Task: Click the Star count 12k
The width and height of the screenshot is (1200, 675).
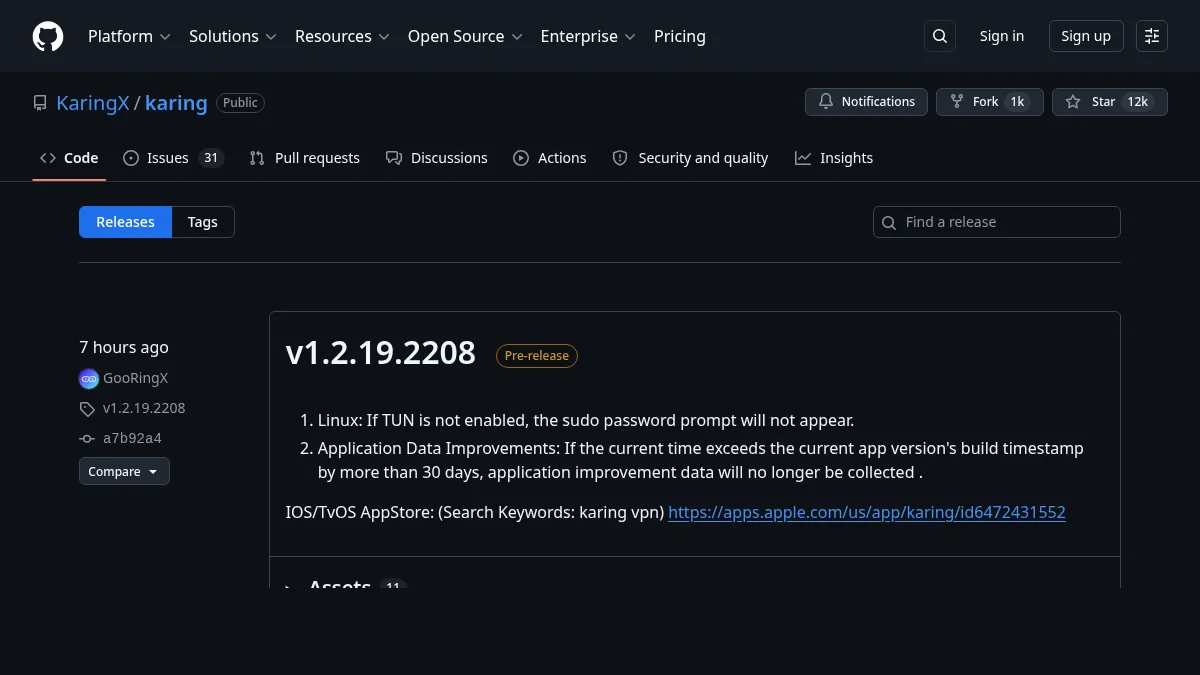Action: tap(1138, 102)
